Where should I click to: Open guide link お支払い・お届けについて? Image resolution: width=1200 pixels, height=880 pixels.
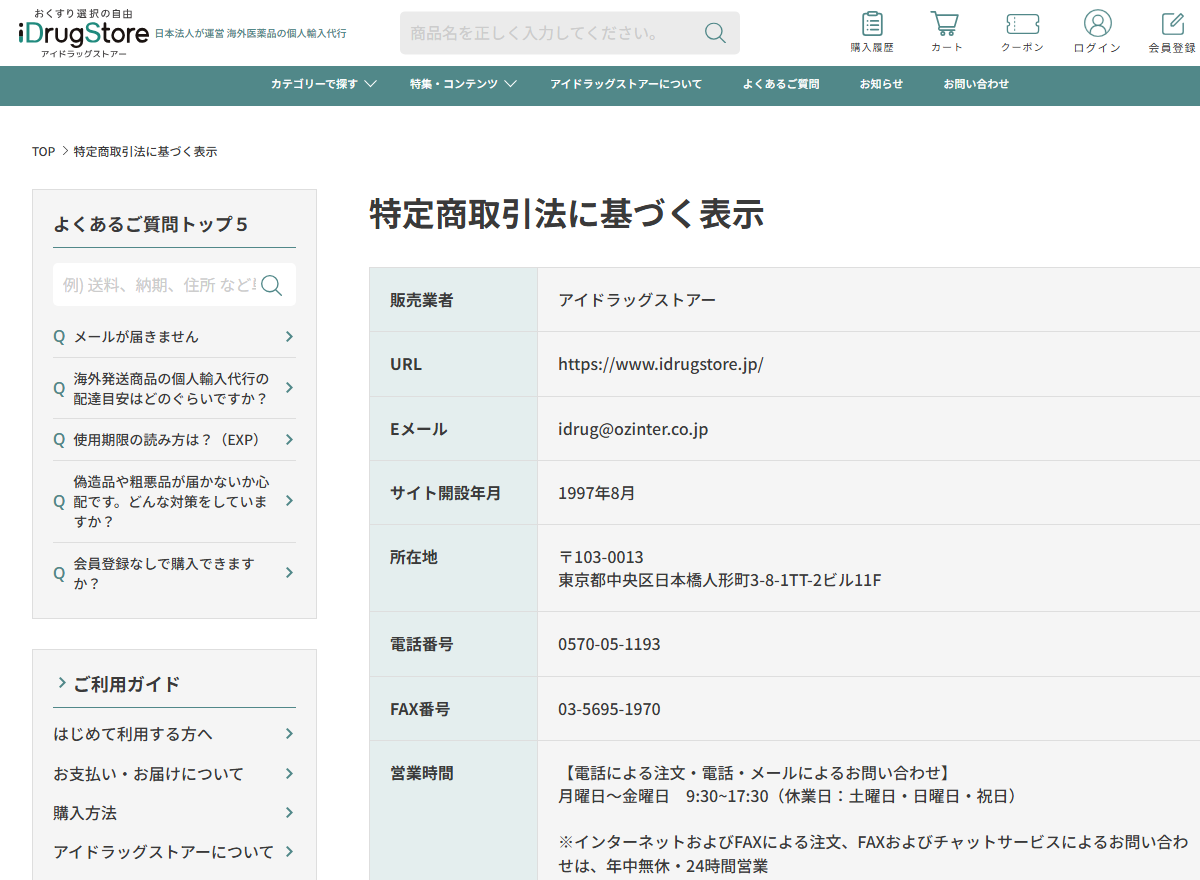[x=148, y=774]
